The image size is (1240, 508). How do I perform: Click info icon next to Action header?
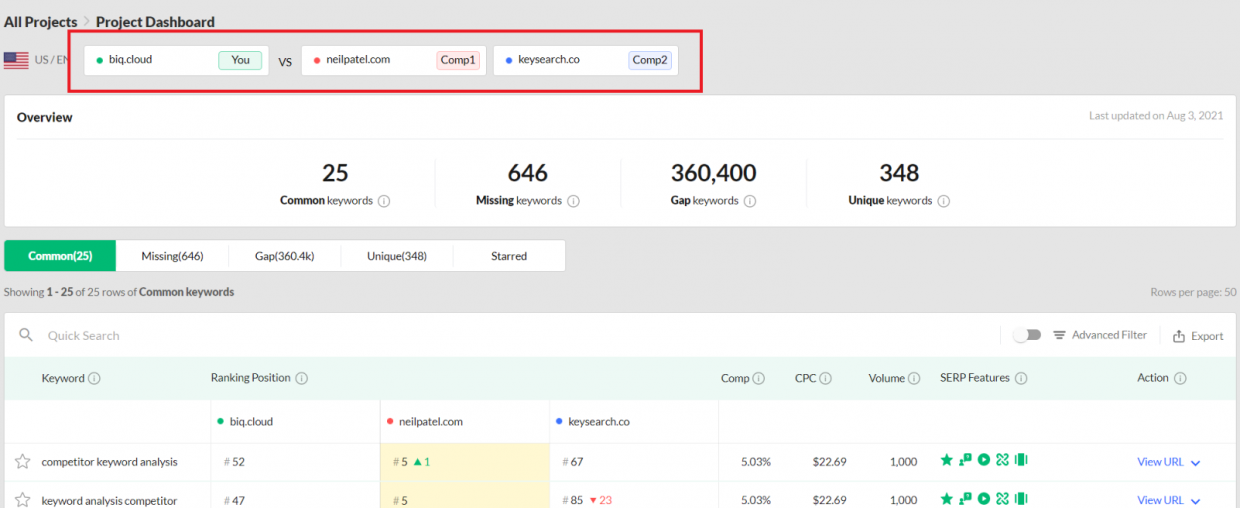(1180, 379)
